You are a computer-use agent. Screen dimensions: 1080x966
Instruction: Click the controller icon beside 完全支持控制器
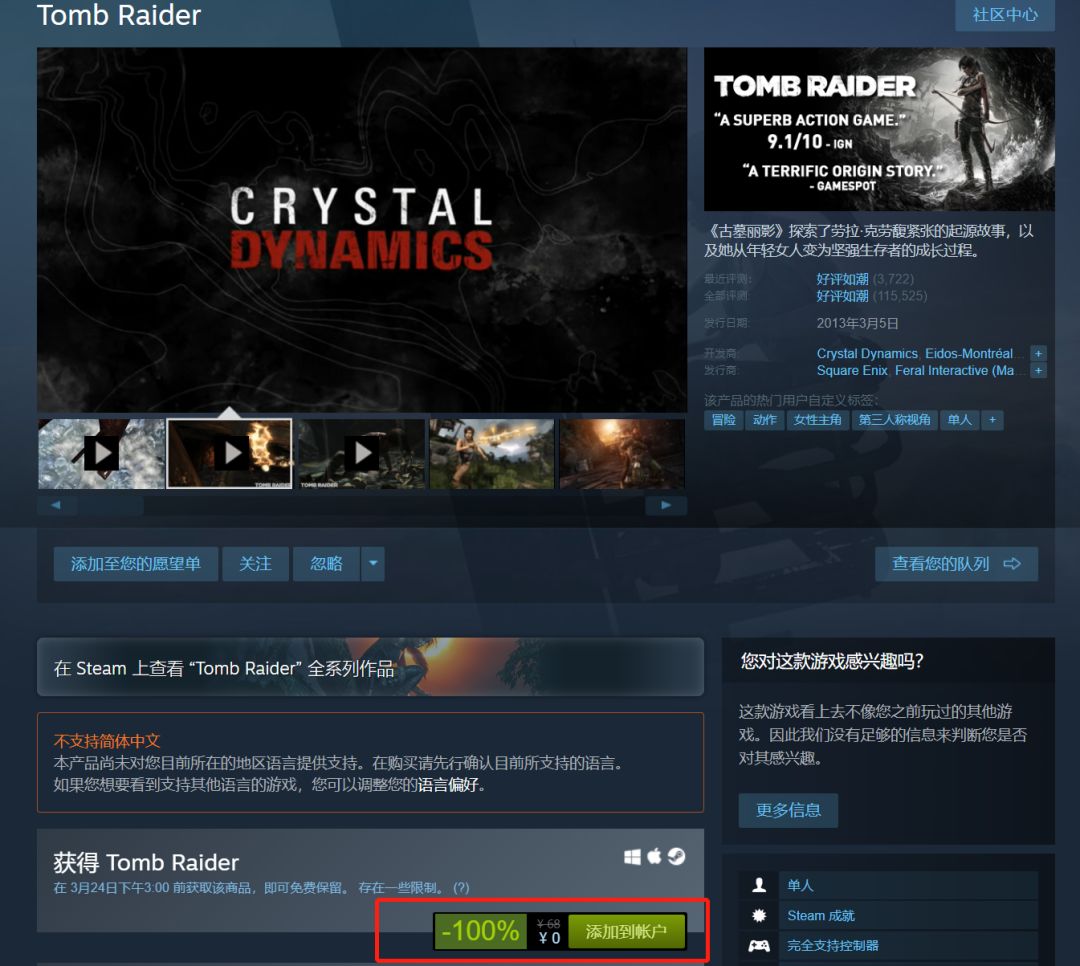758,945
